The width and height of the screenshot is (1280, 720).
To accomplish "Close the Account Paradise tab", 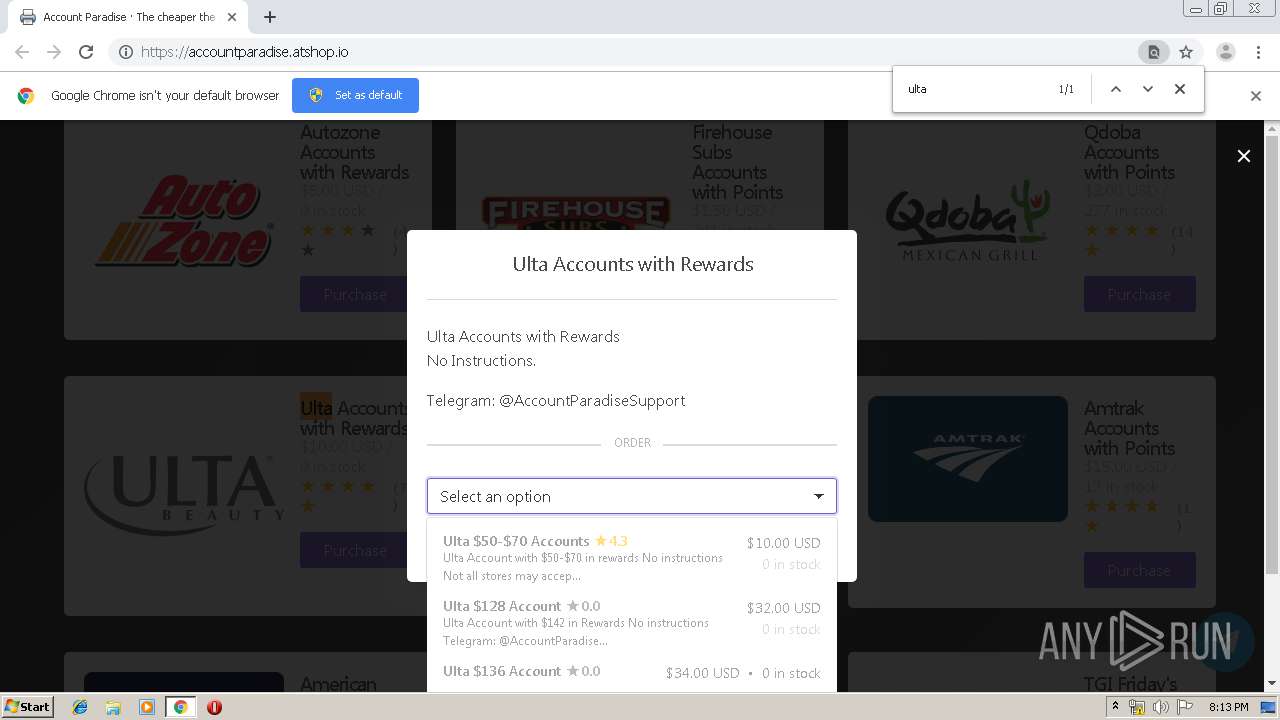I will point(232,17).
